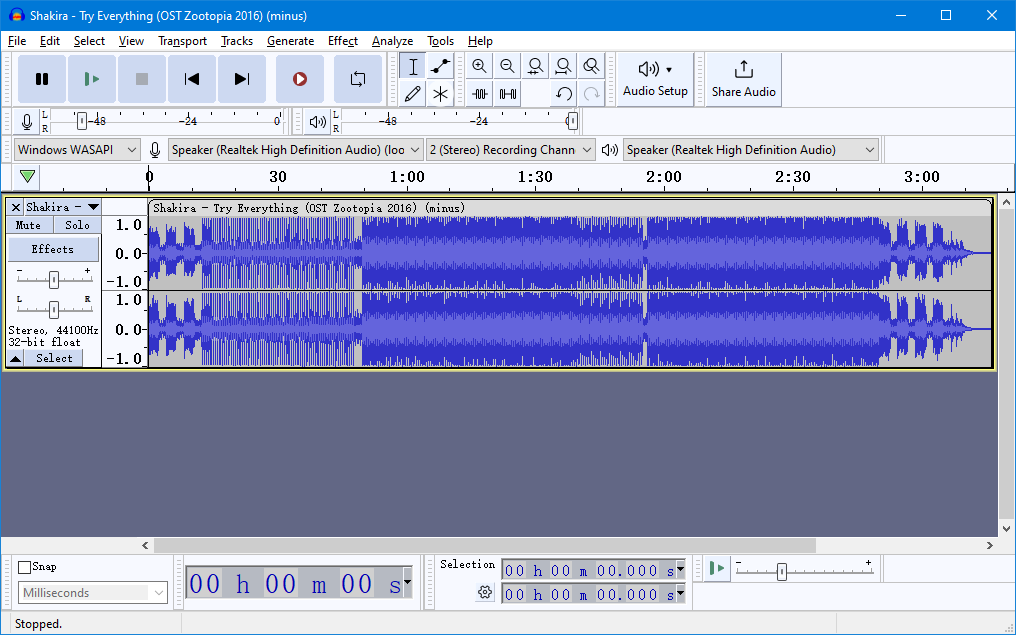Close the Shakira track
1016x635 pixels.
16,207
